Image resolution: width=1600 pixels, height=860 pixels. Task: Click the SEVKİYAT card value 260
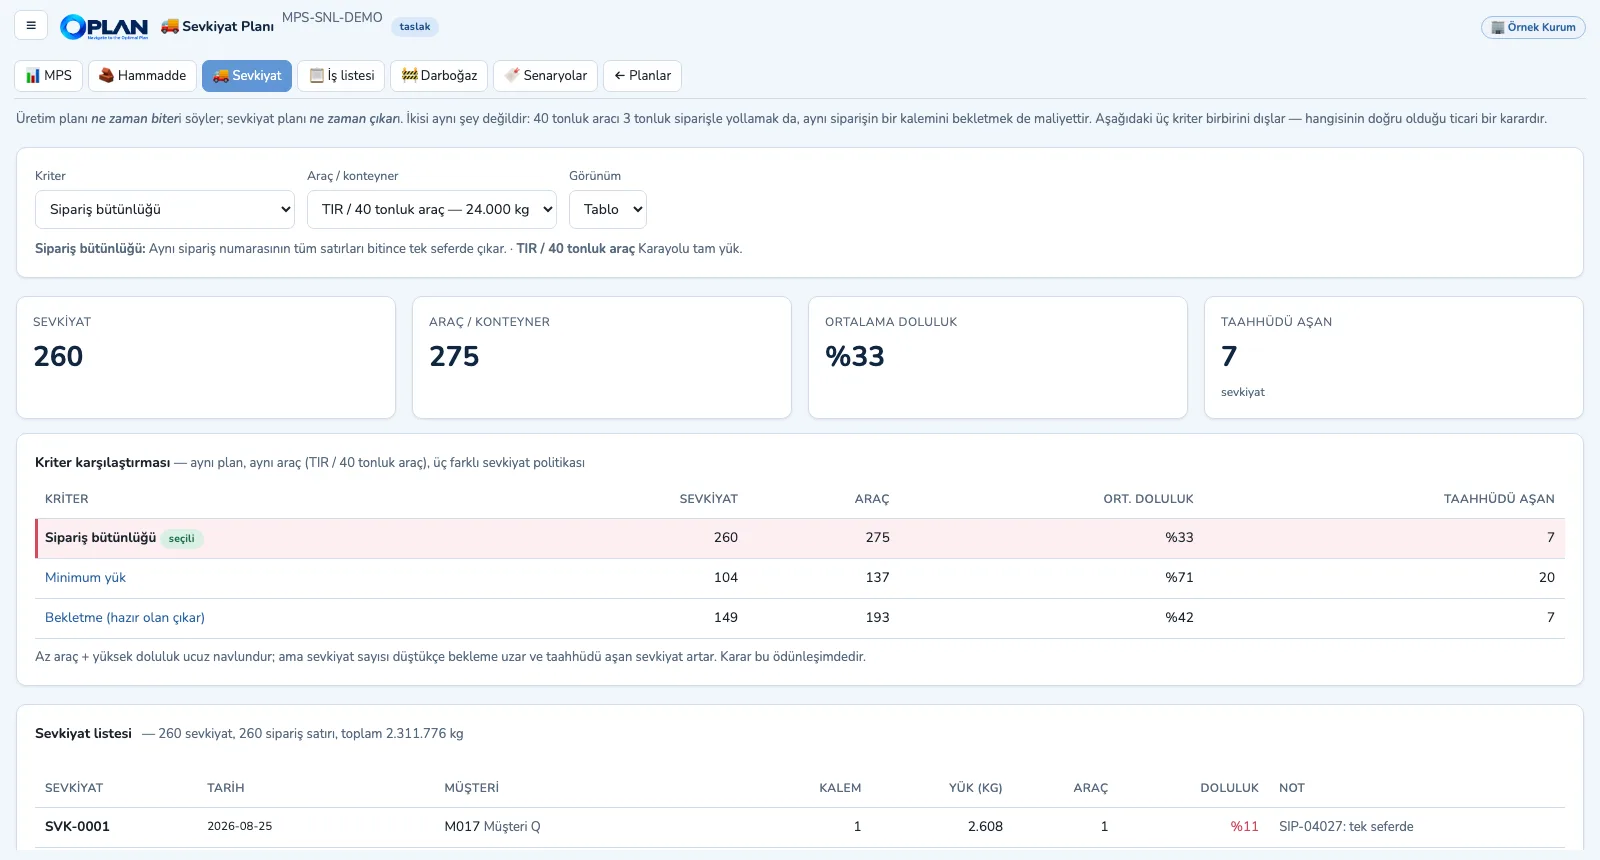pos(58,356)
